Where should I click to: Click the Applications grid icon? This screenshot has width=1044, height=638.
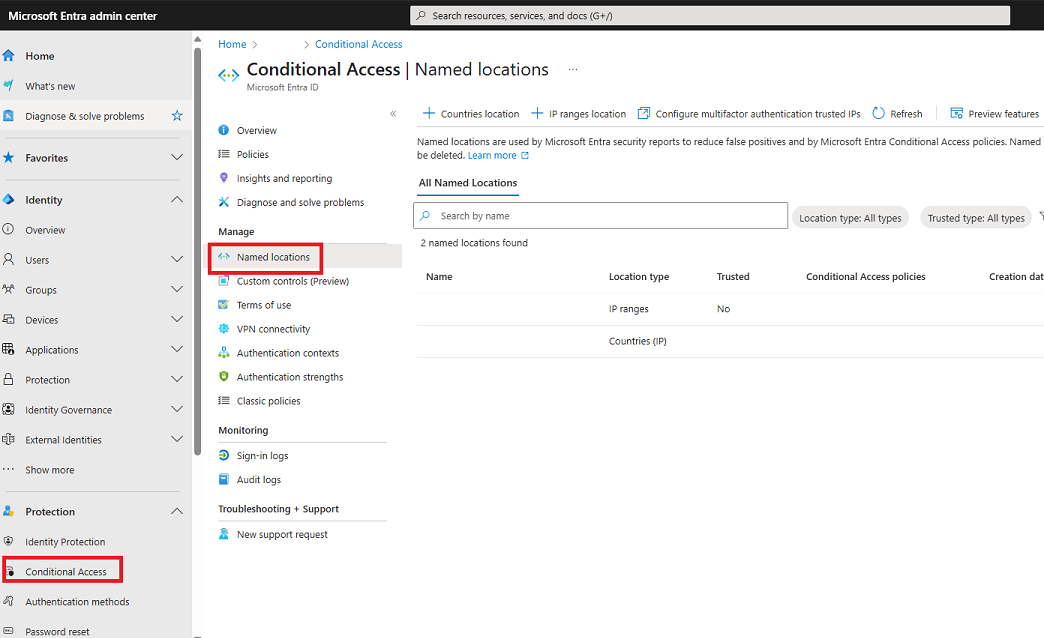(x=8, y=350)
